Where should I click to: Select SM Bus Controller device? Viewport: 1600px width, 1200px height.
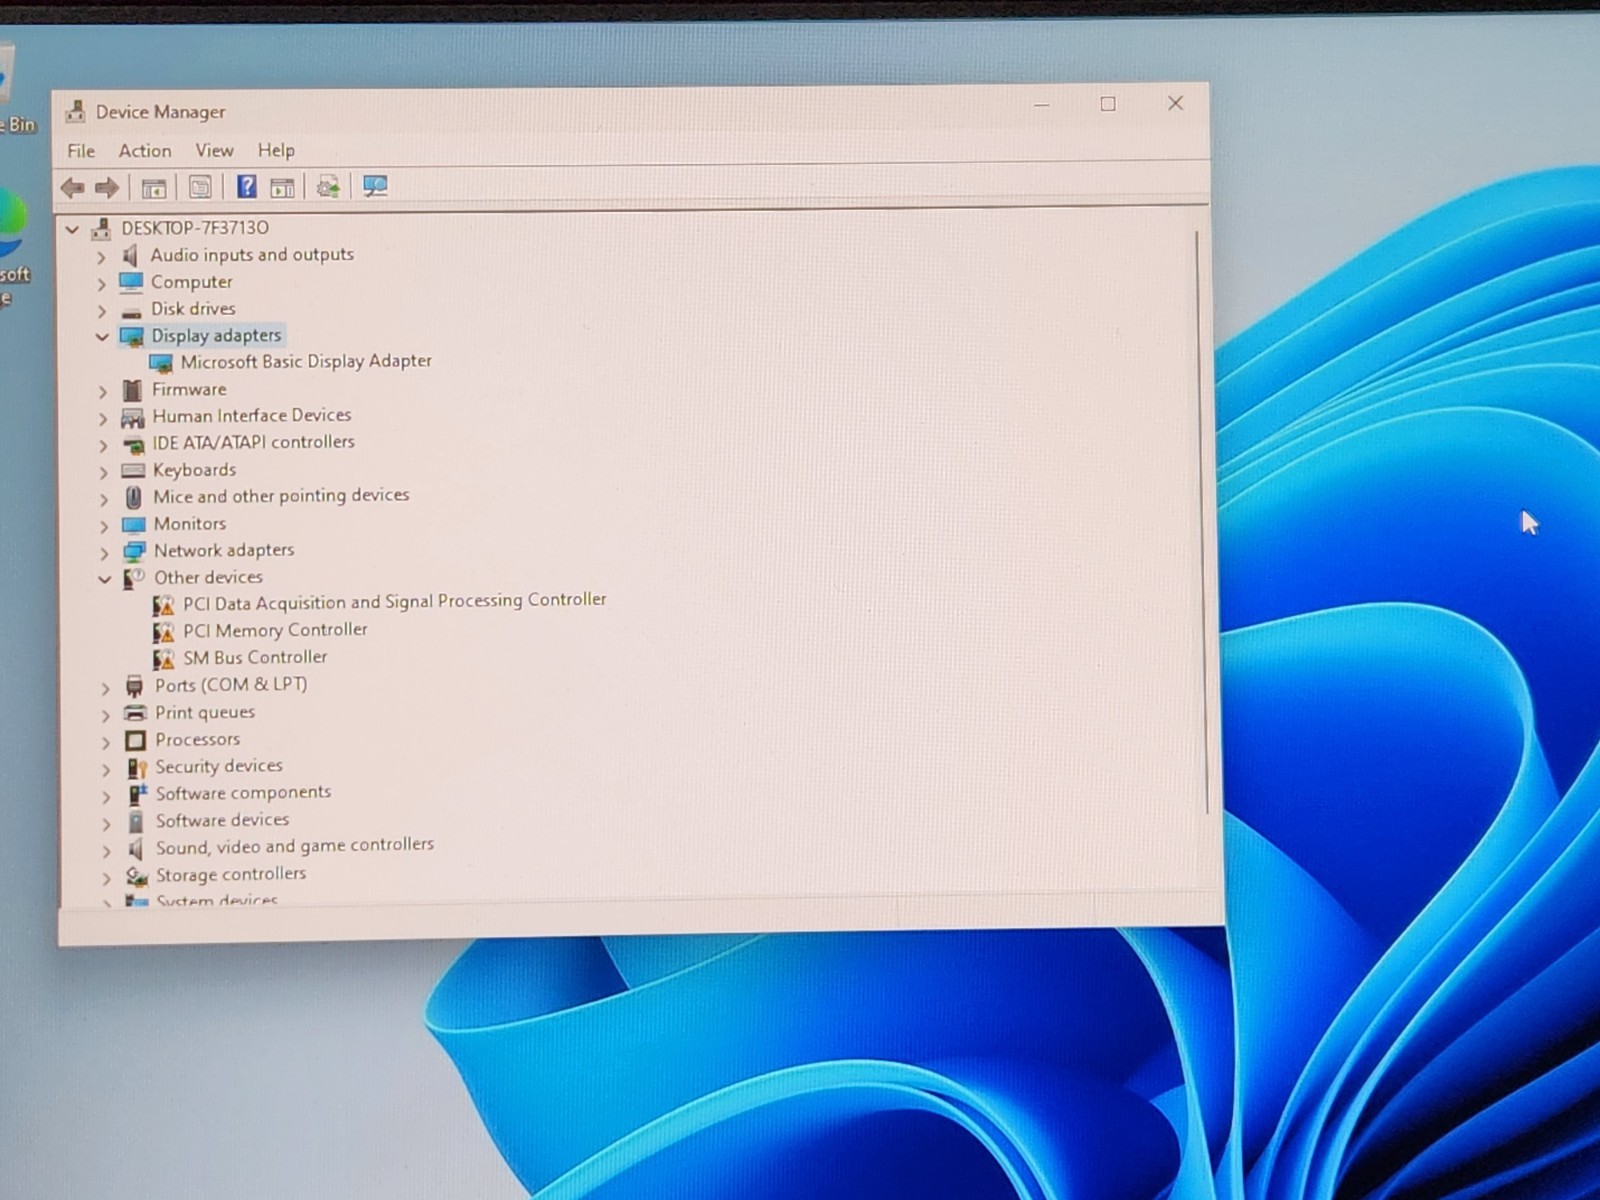255,657
